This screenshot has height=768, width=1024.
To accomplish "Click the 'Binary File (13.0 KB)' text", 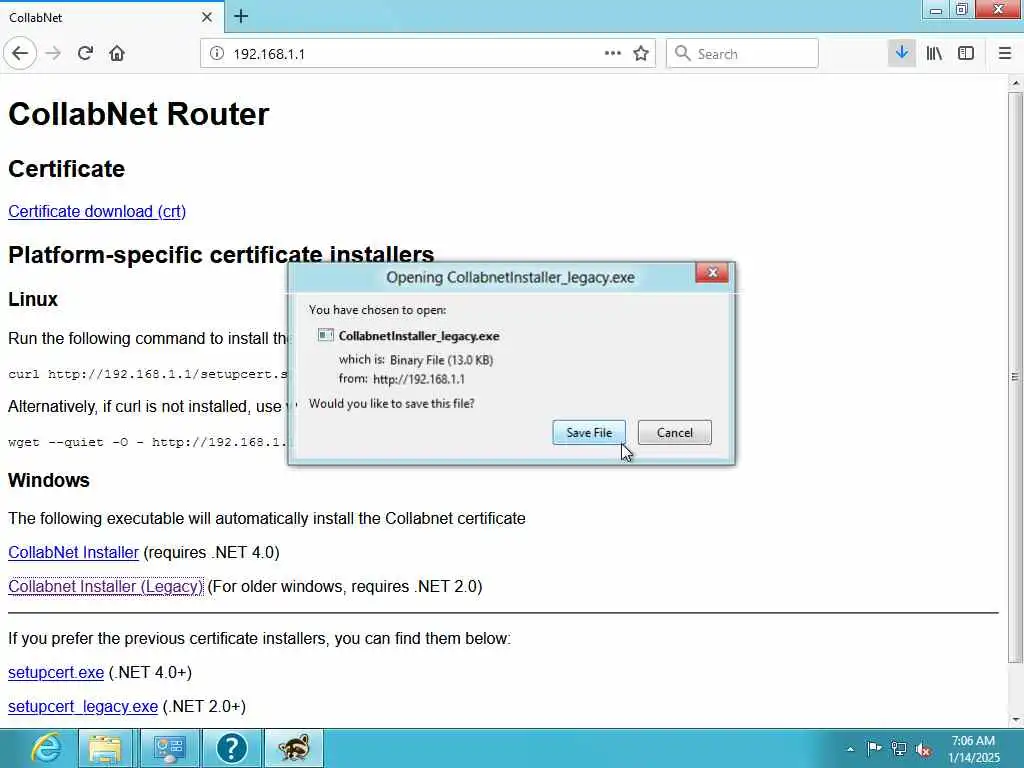I will coord(441,360).
